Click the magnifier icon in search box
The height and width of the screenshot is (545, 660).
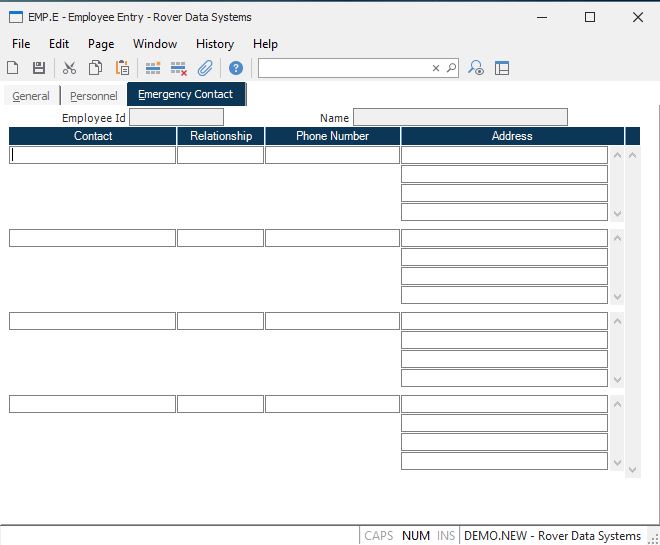pos(450,68)
